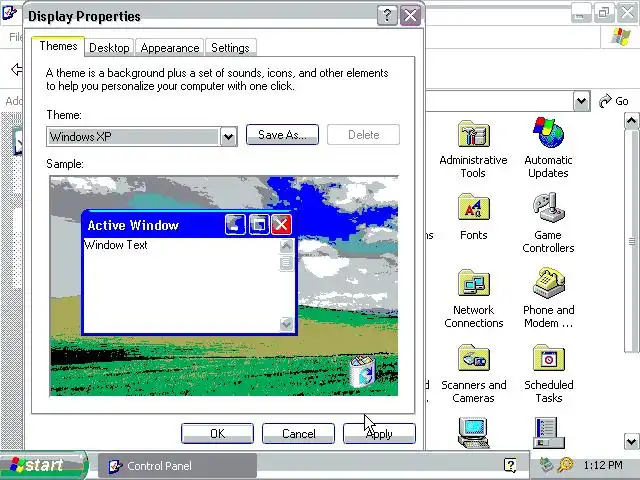This screenshot has width=640, height=480.
Task: Click the Display Properties title bar
Action: click(224, 16)
